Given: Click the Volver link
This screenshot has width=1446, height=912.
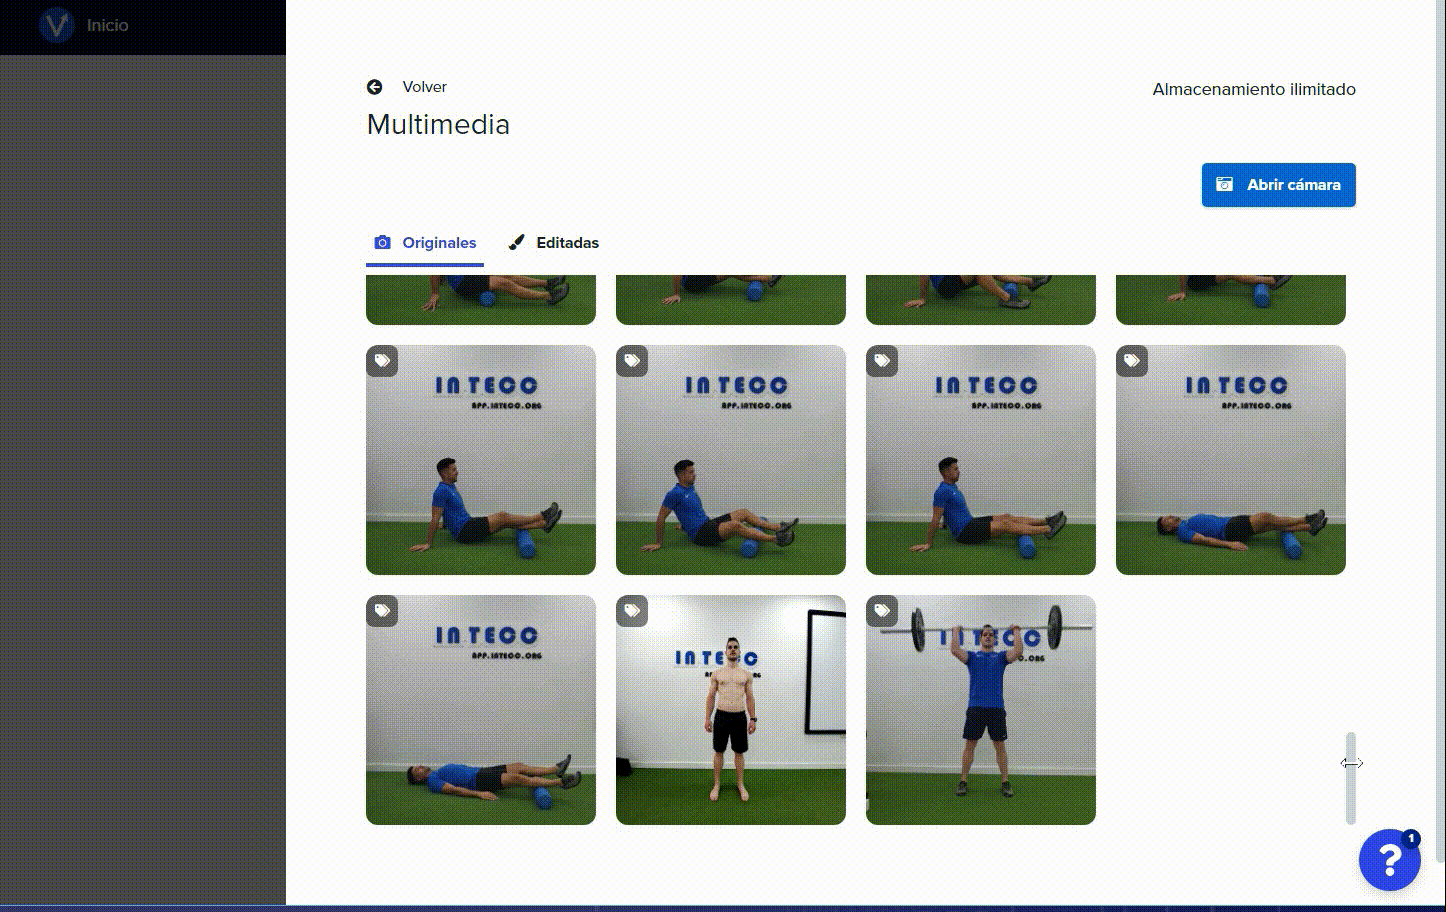Looking at the screenshot, I should [424, 87].
